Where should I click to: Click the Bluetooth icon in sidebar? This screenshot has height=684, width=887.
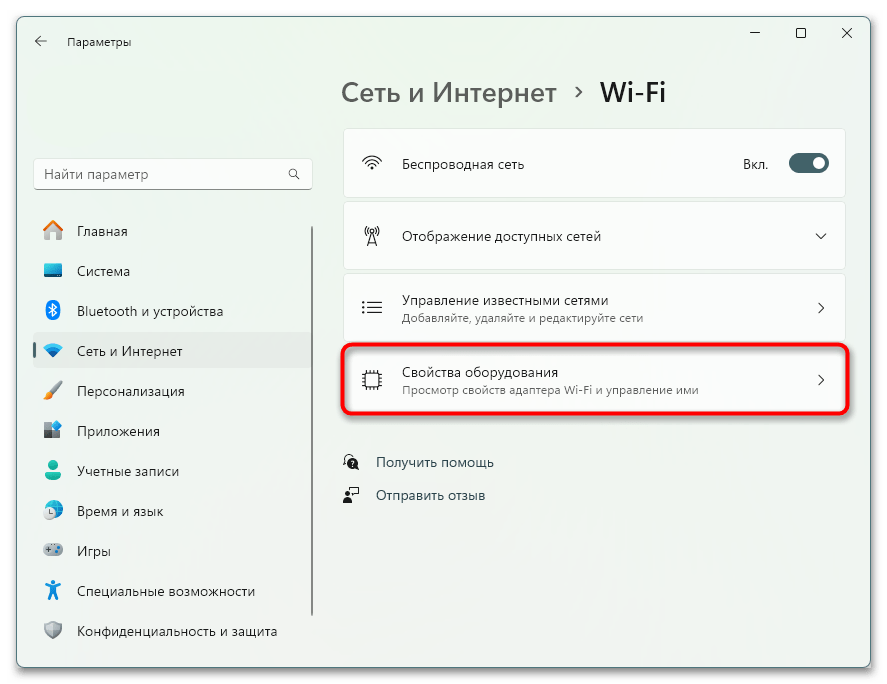53,310
